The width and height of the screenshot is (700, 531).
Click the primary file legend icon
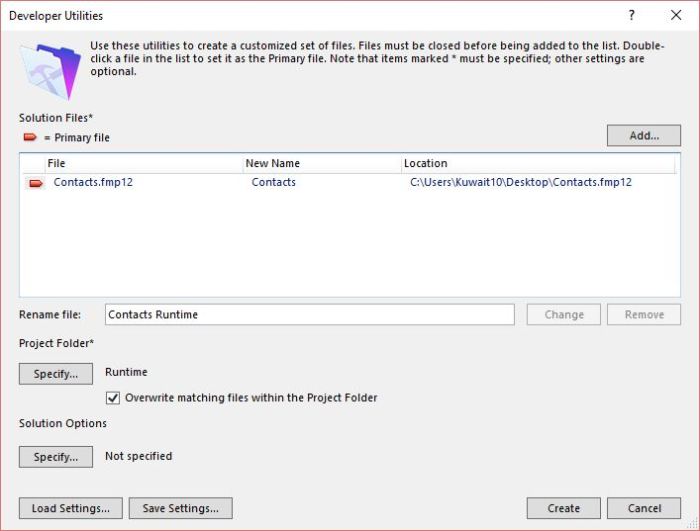(30, 137)
